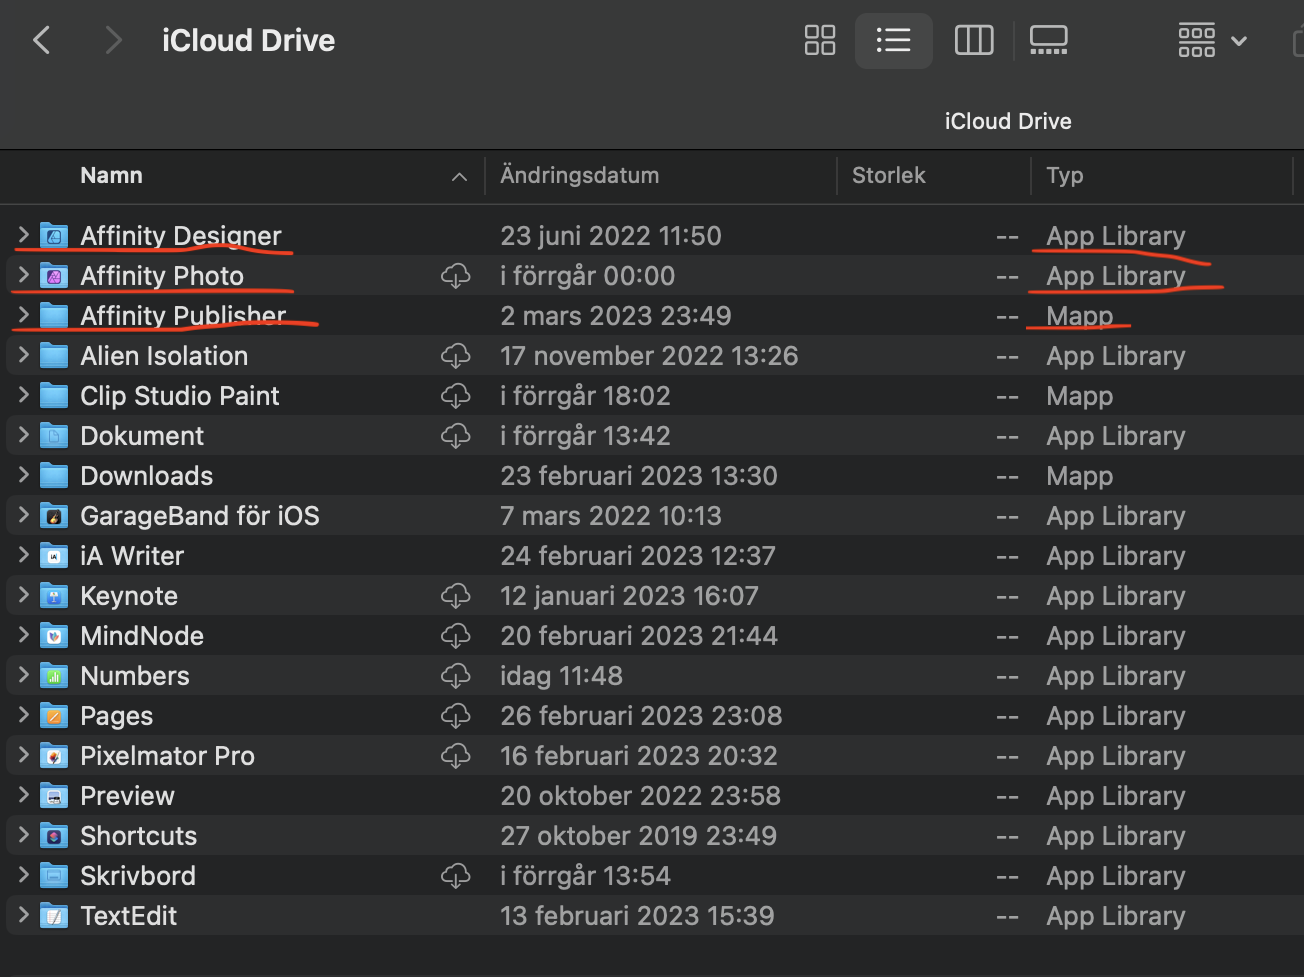This screenshot has width=1304, height=977.
Task: Select the Dokument folder icon
Action: click(54, 436)
